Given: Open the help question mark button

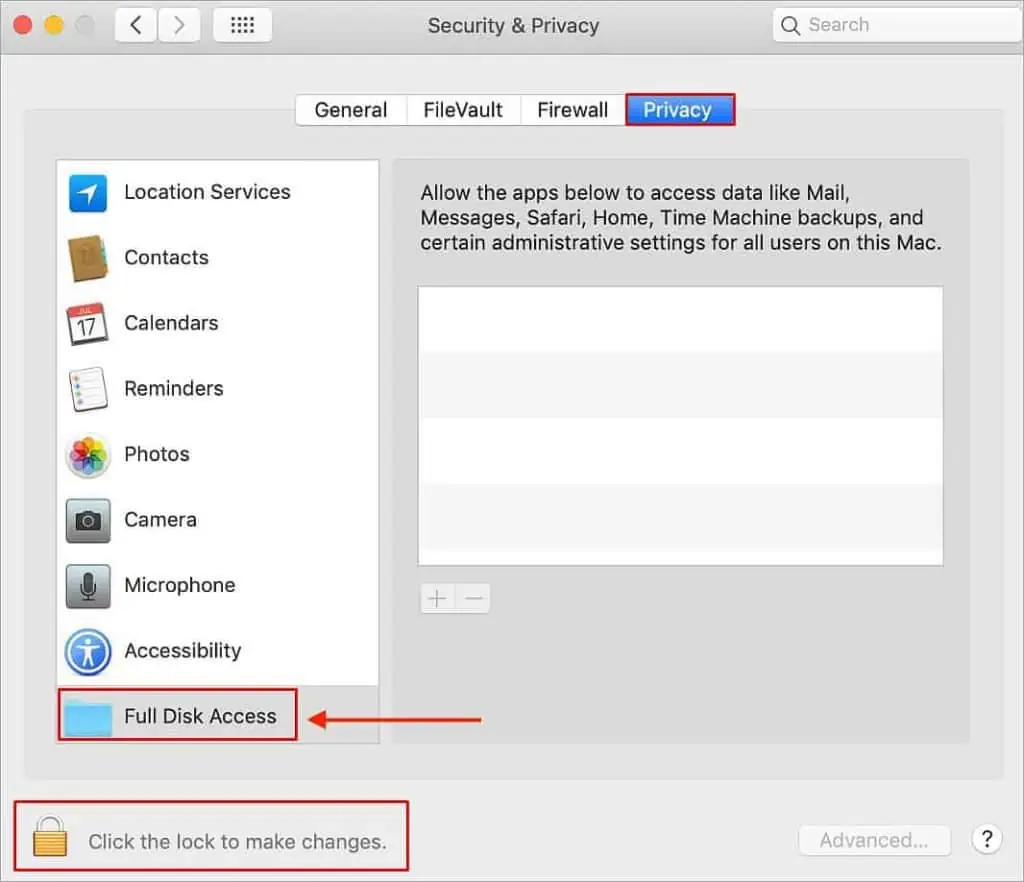Looking at the screenshot, I should [x=986, y=840].
